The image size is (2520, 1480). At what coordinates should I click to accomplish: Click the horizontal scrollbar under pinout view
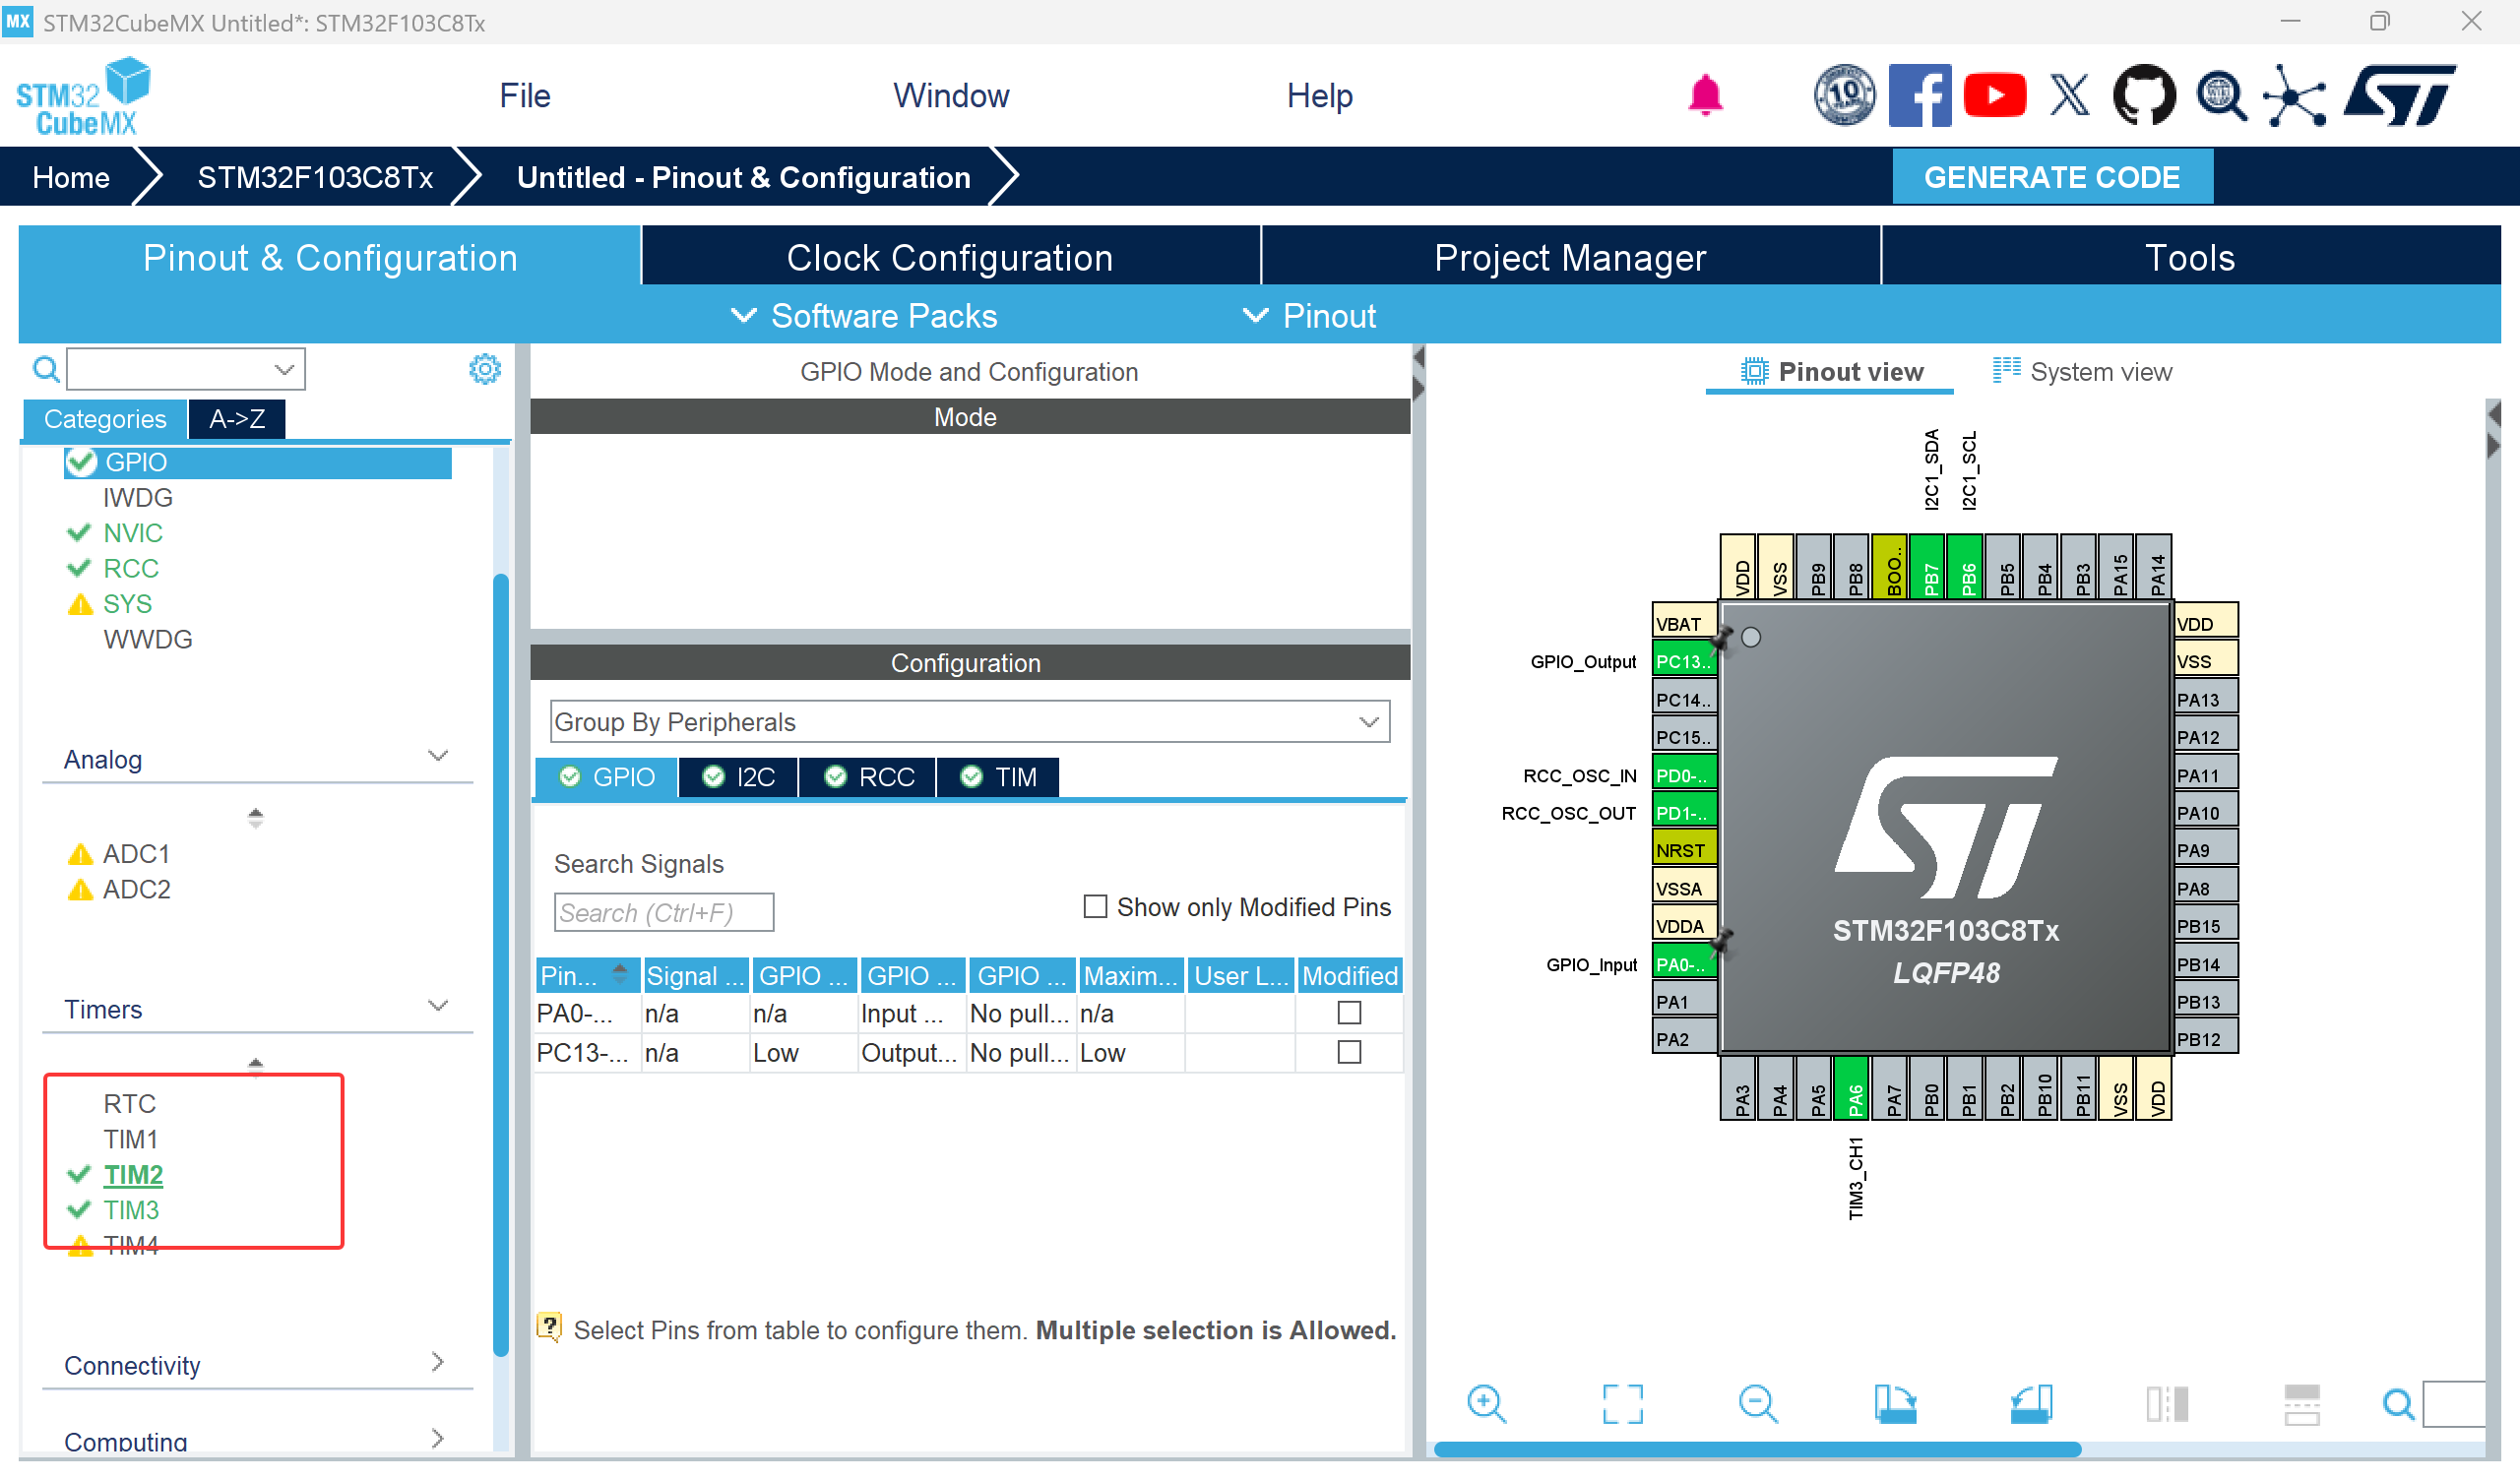(x=1757, y=1449)
